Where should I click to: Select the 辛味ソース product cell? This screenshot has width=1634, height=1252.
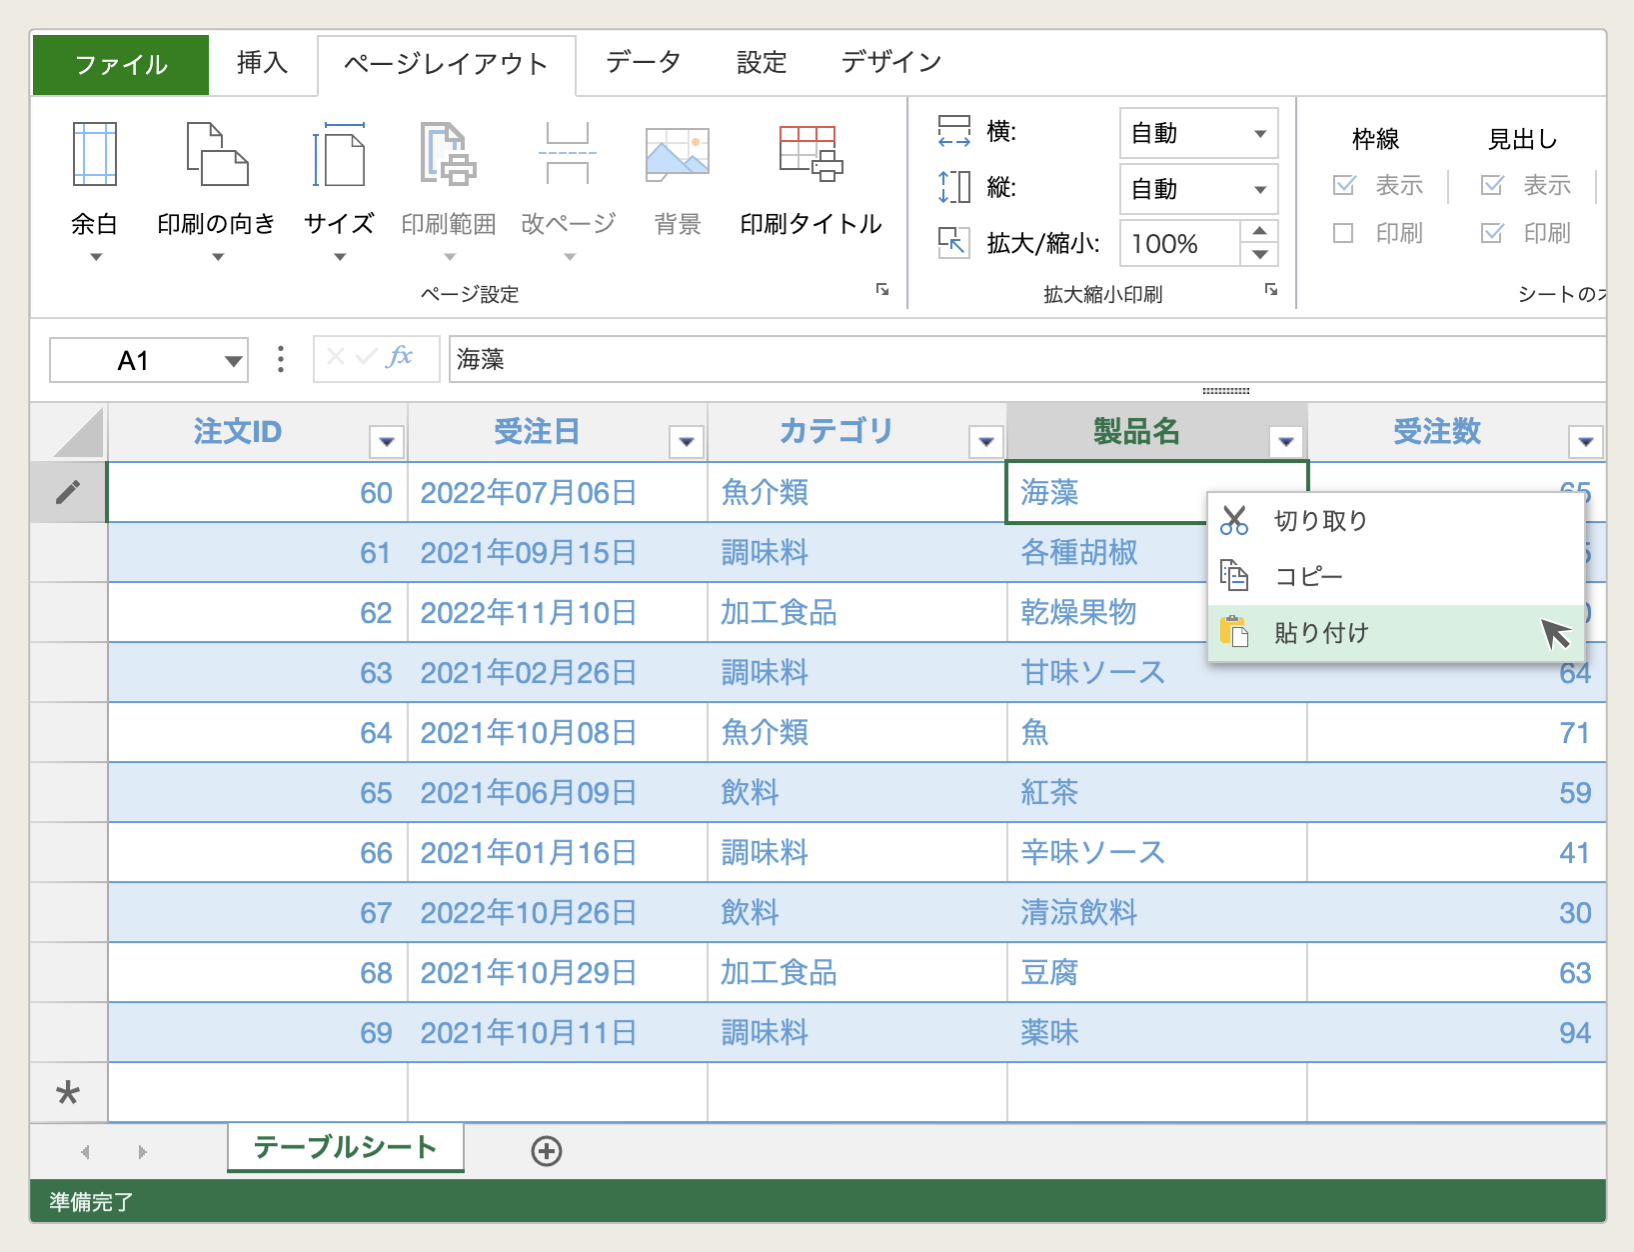[x=1157, y=853]
